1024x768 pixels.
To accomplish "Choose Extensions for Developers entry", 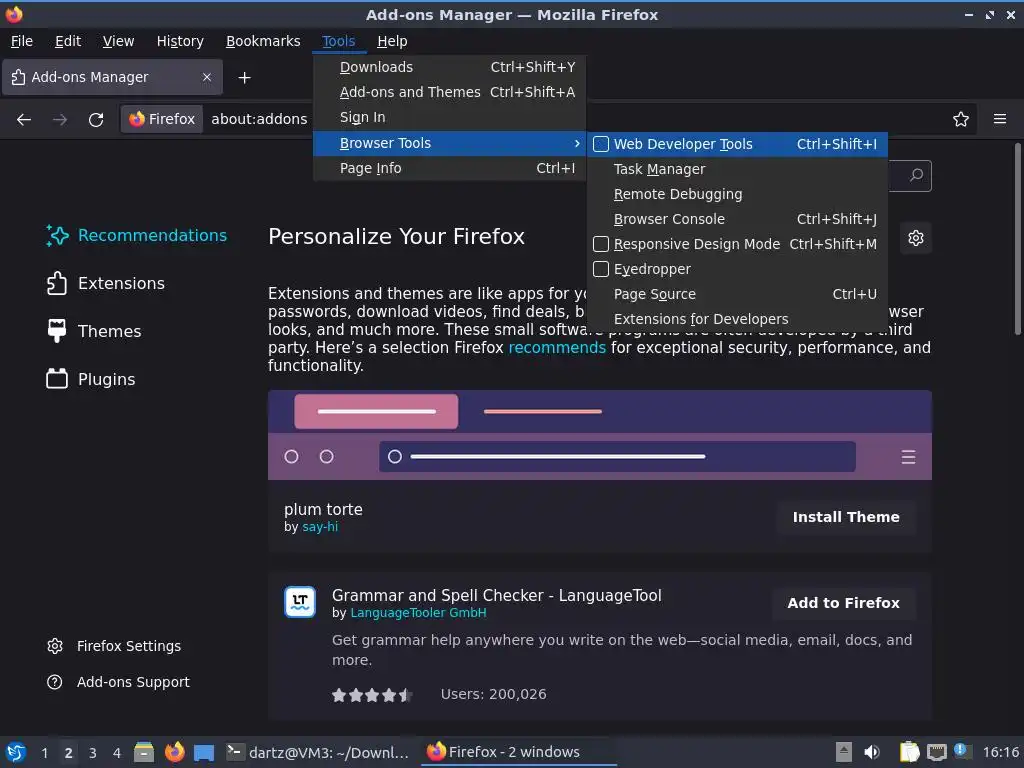I will pos(737,319).
